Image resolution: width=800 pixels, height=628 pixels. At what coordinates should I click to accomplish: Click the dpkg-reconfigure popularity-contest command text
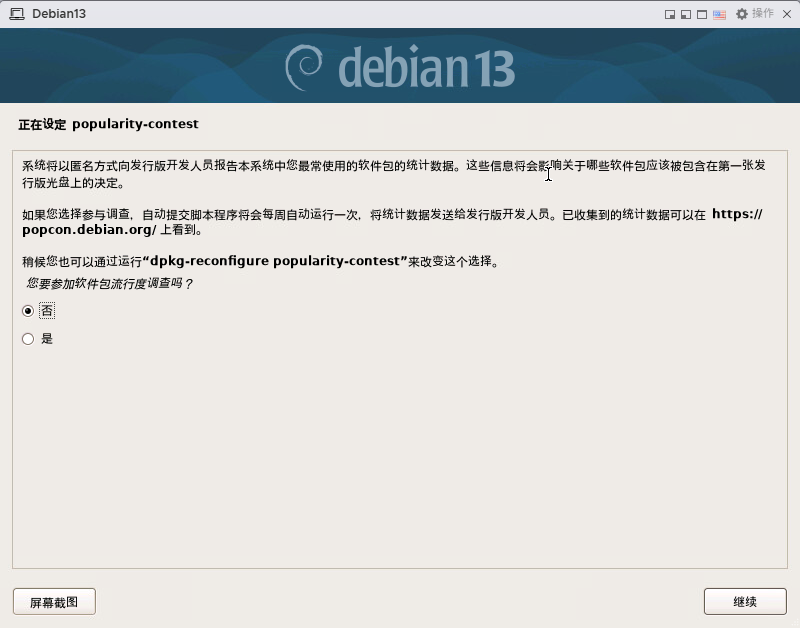click(x=275, y=261)
